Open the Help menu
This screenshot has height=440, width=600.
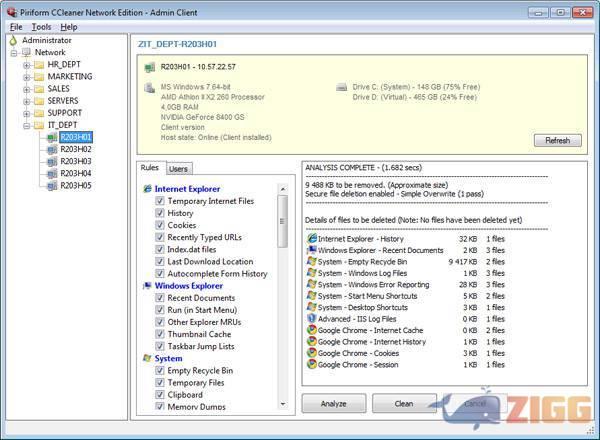tap(69, 27)
